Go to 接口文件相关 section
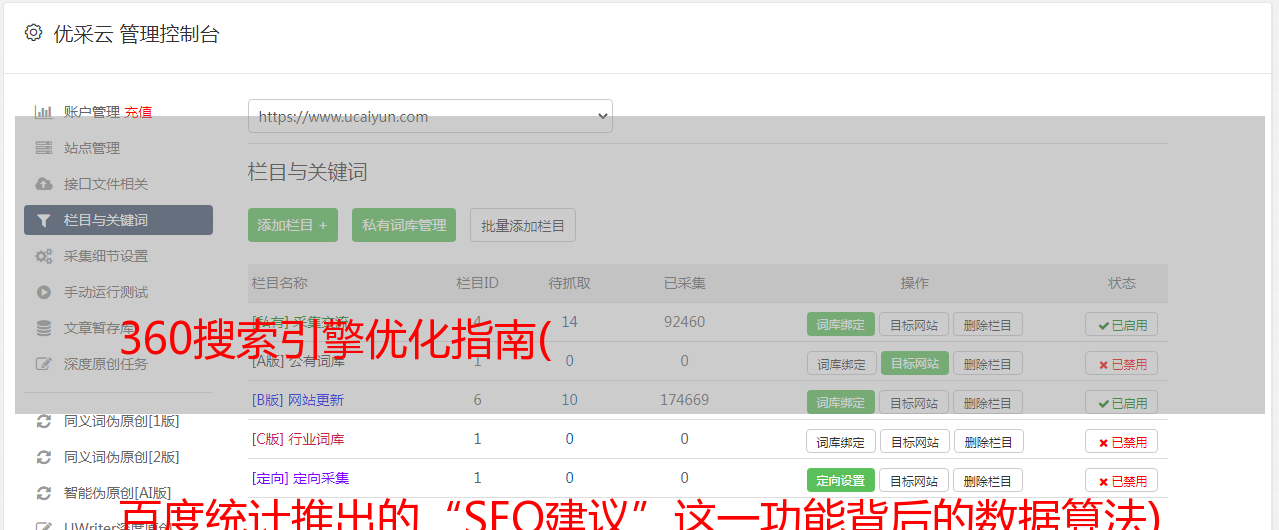This screenshot has width=1279, height=530. pos(106,184)
